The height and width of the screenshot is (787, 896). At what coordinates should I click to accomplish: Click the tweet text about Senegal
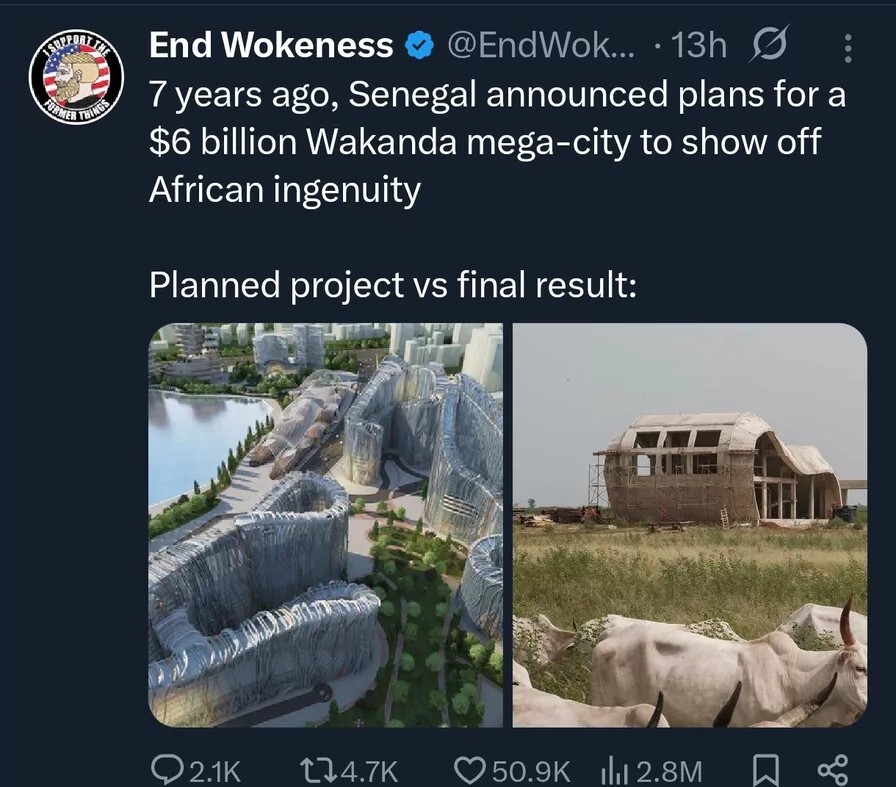(x=497, y=189)
